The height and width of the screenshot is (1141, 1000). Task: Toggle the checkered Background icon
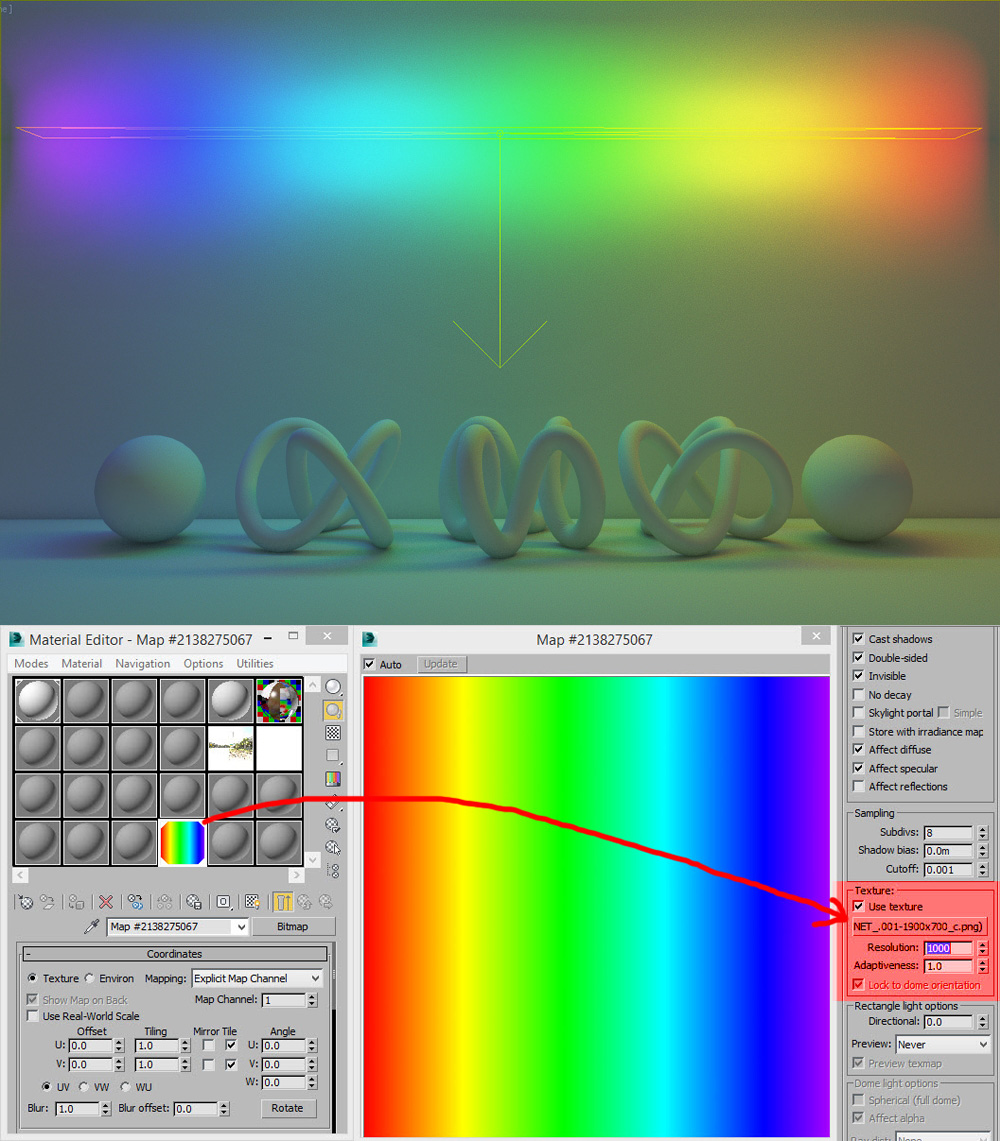click(333, 733)
